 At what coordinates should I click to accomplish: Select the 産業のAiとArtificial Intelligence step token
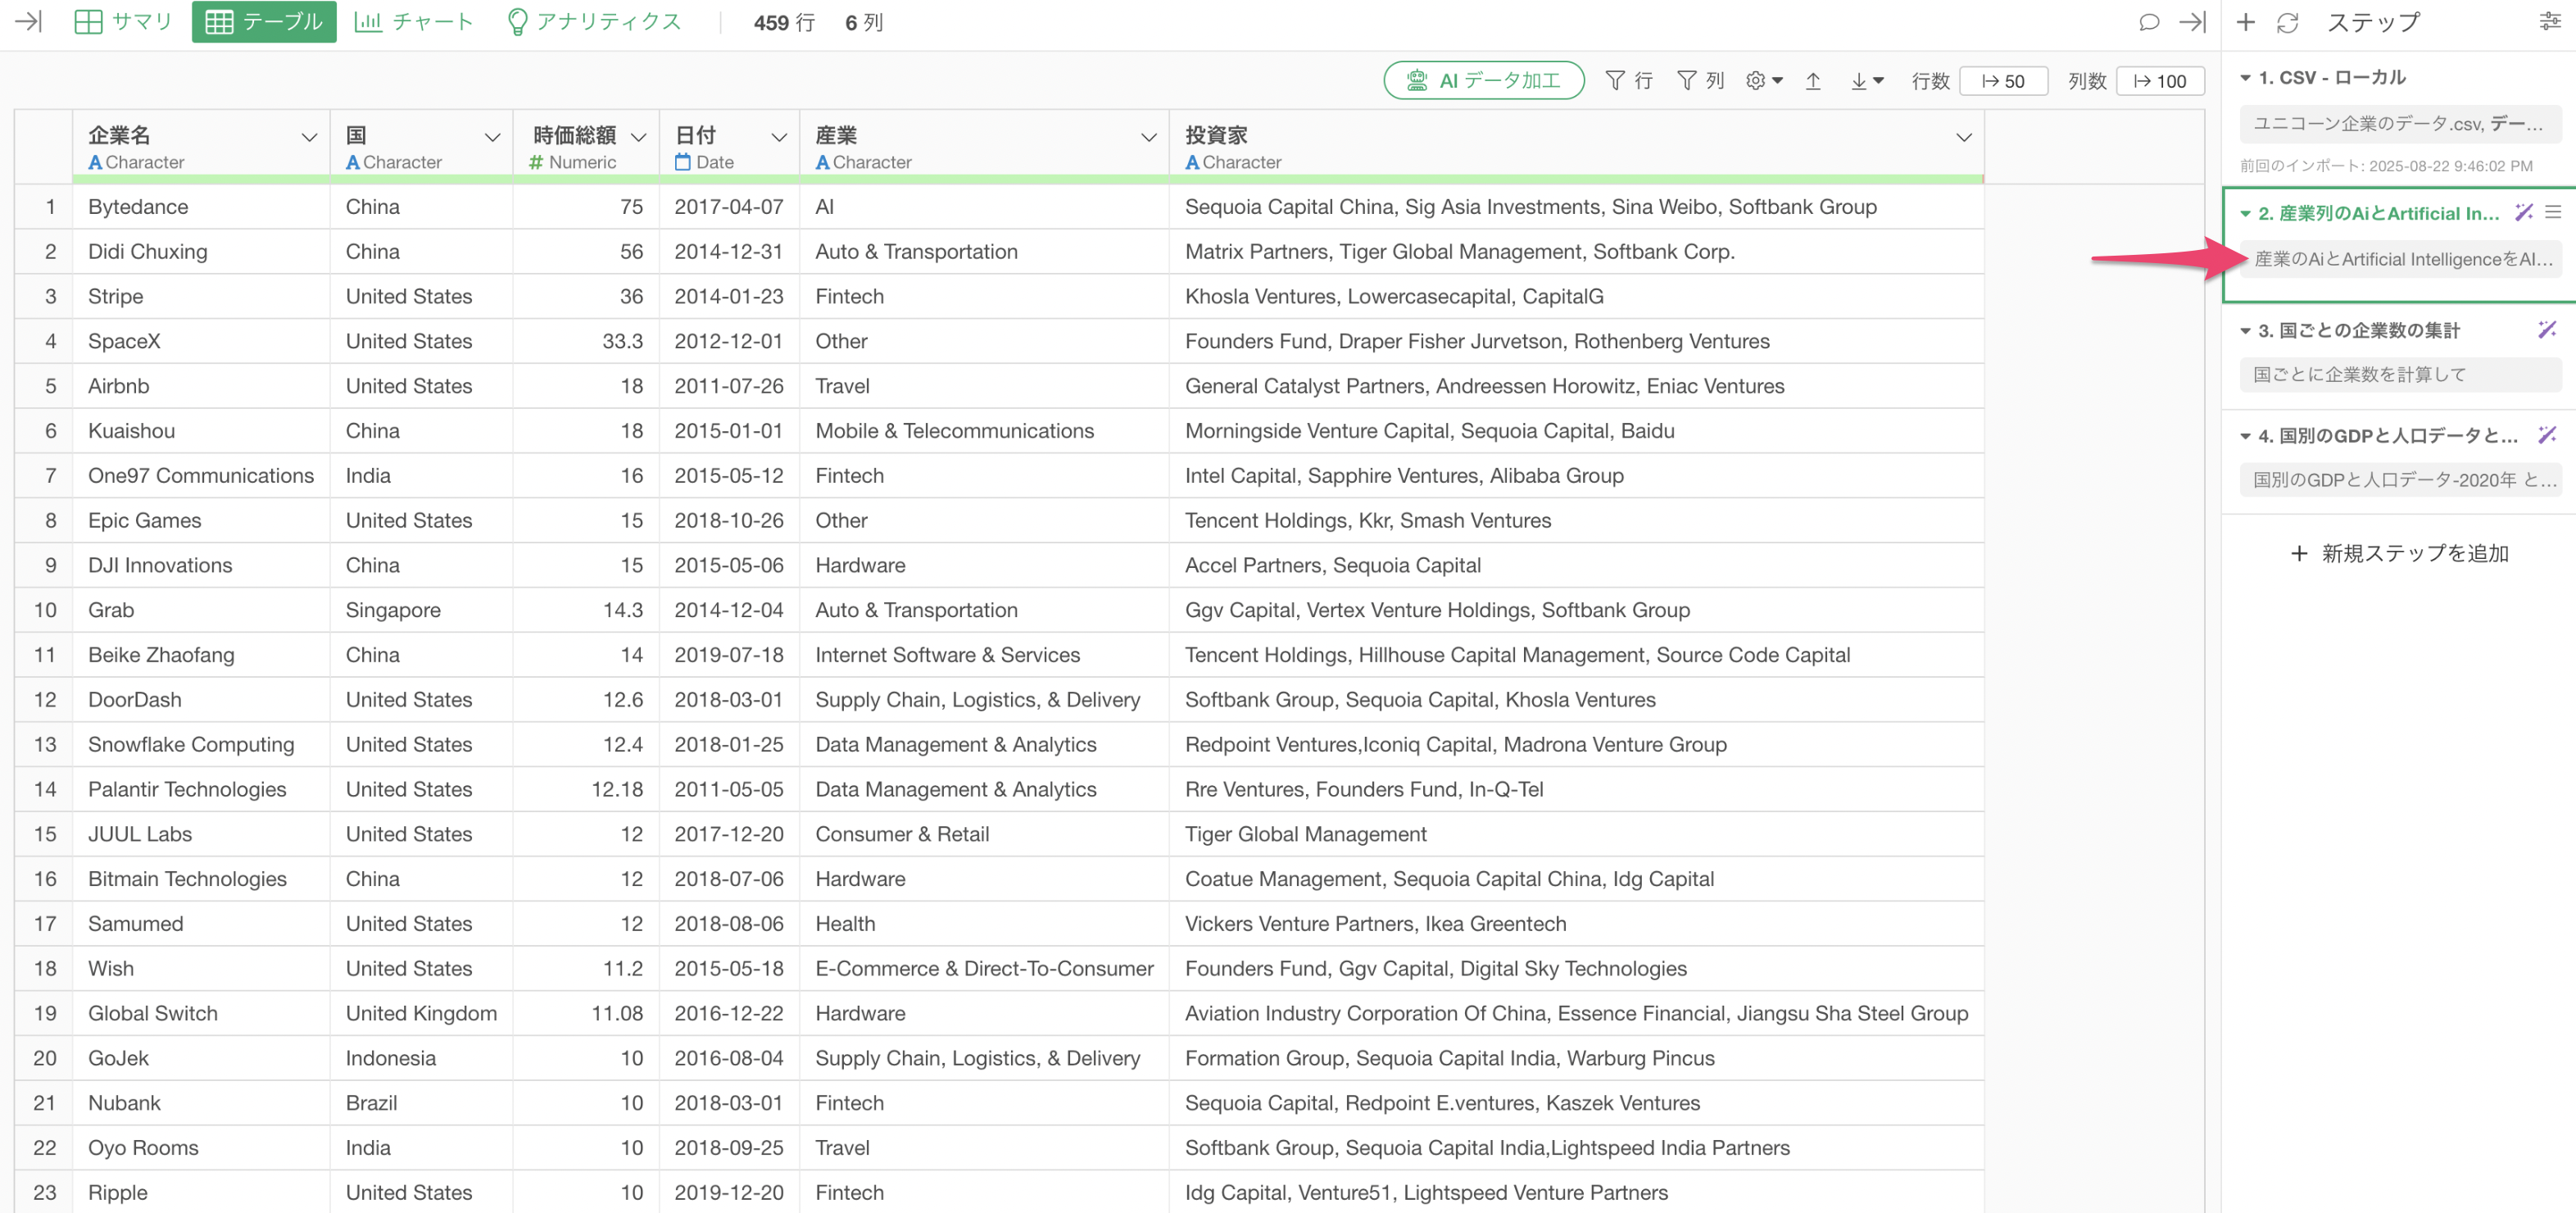(2400, 259)
